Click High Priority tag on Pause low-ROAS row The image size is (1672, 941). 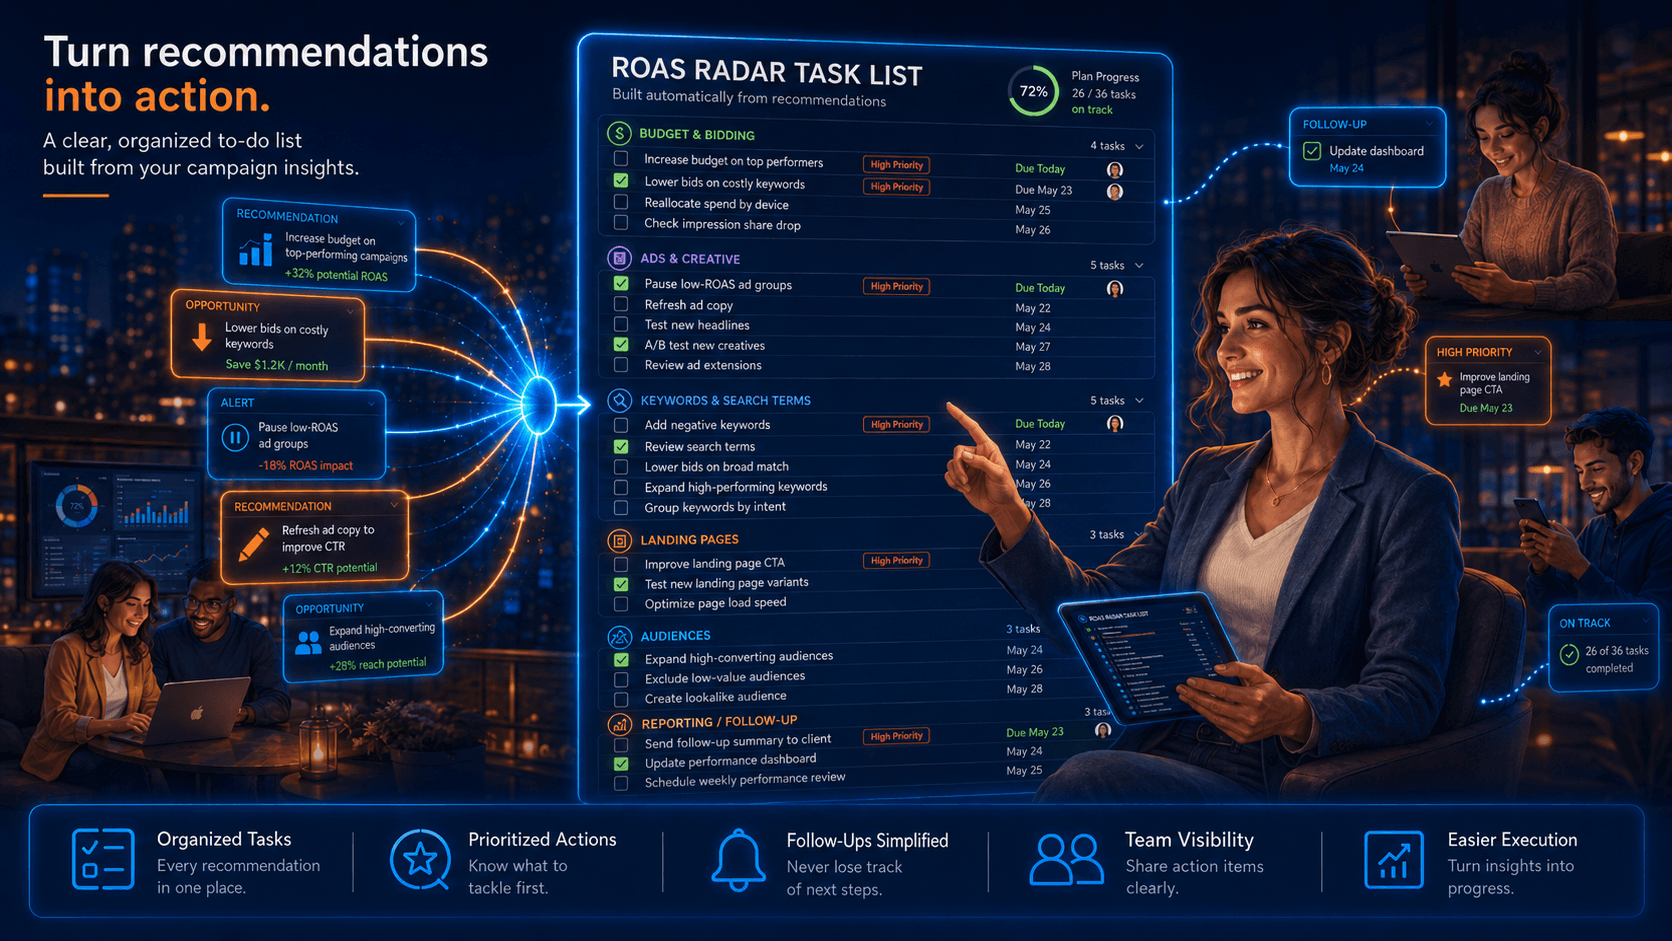tap(896, 286)
